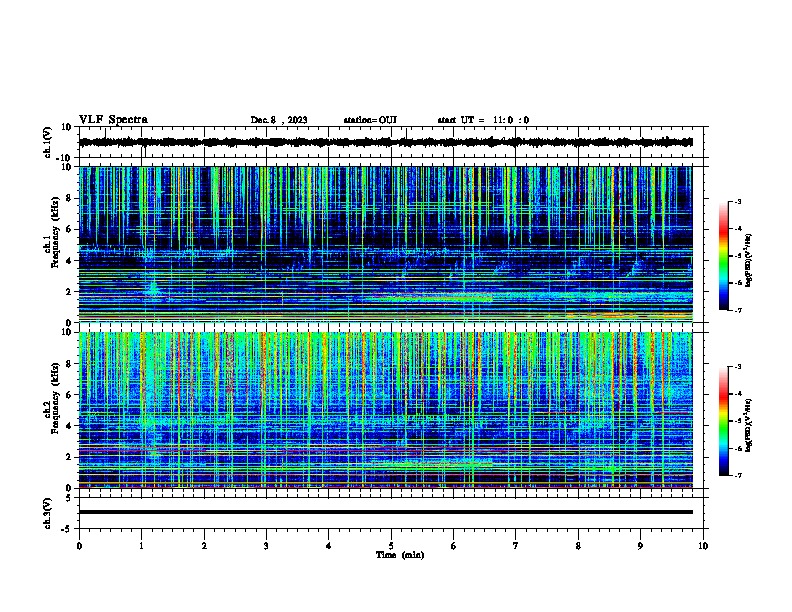
Task: Click the ch.1 spectrogram color scale bar
Action: click(724, 256)
